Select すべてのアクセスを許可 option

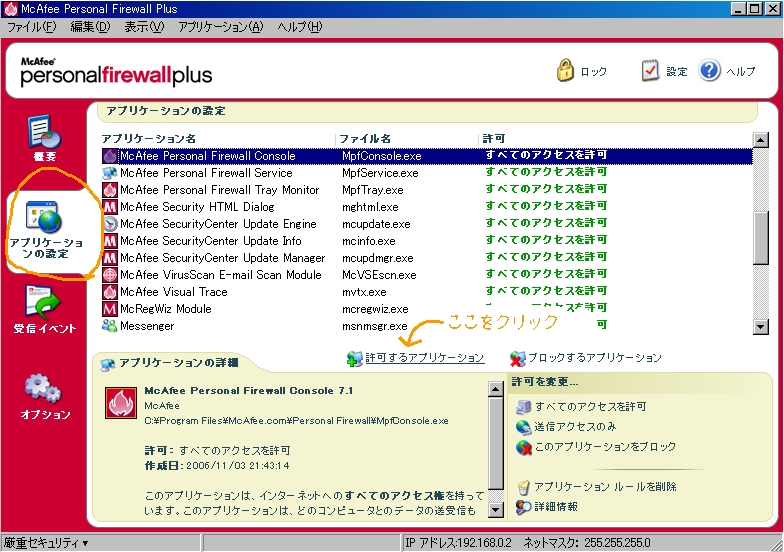pos(590,407)
